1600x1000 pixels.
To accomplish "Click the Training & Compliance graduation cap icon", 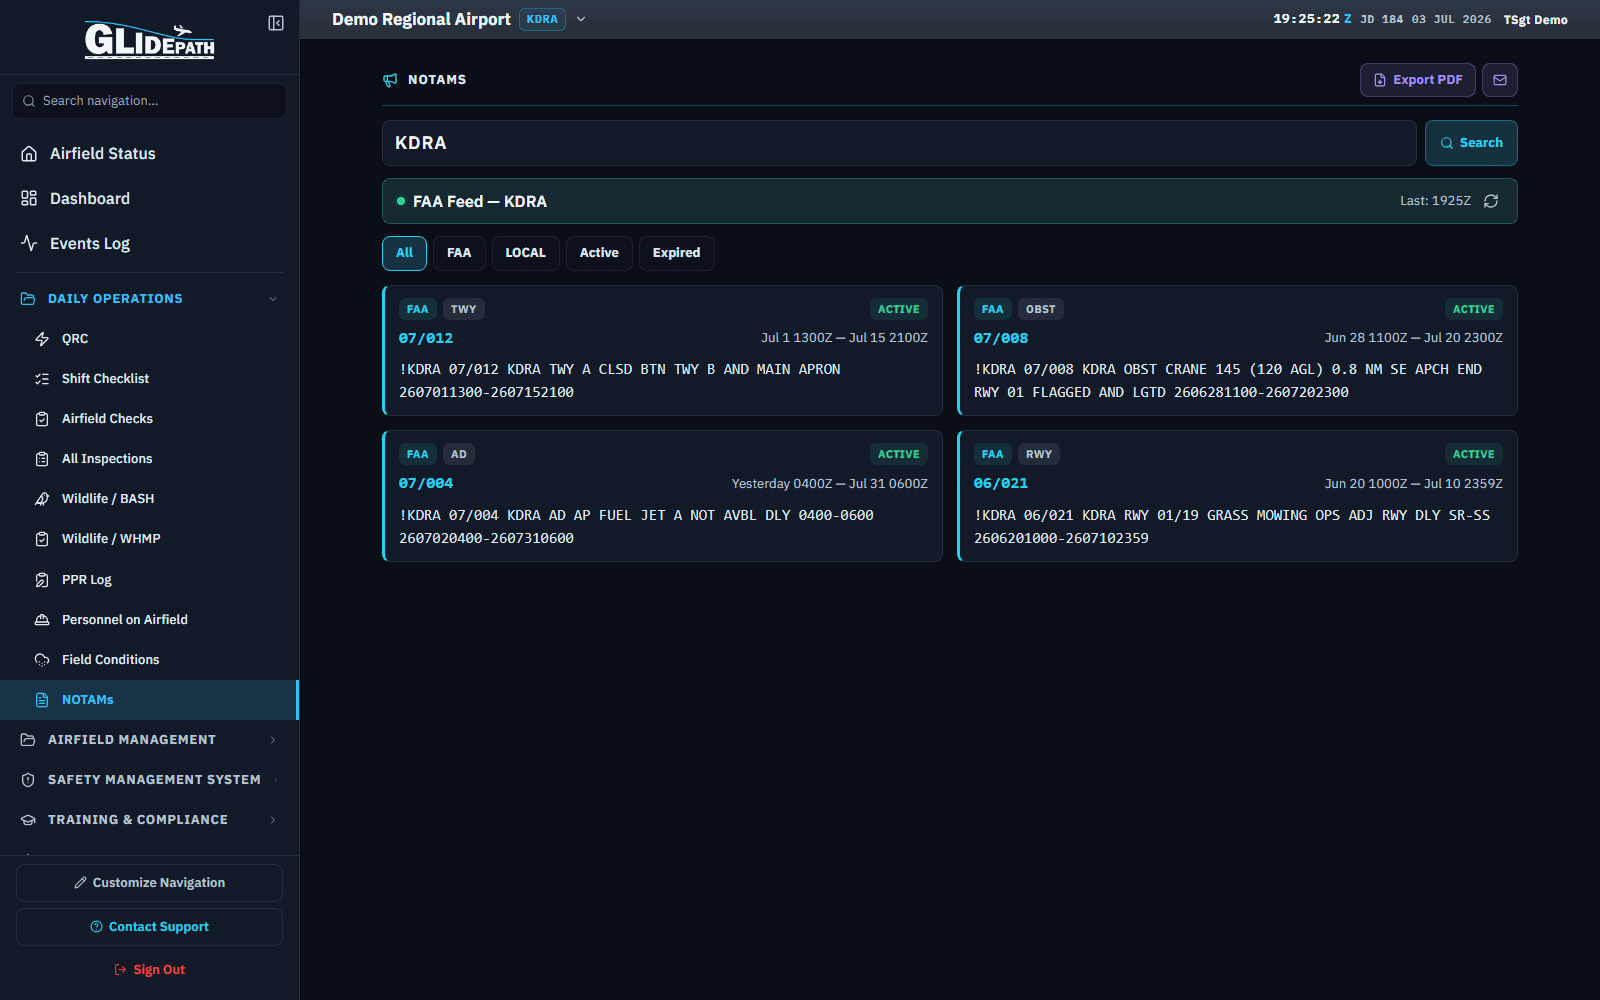I will [28, 820].
